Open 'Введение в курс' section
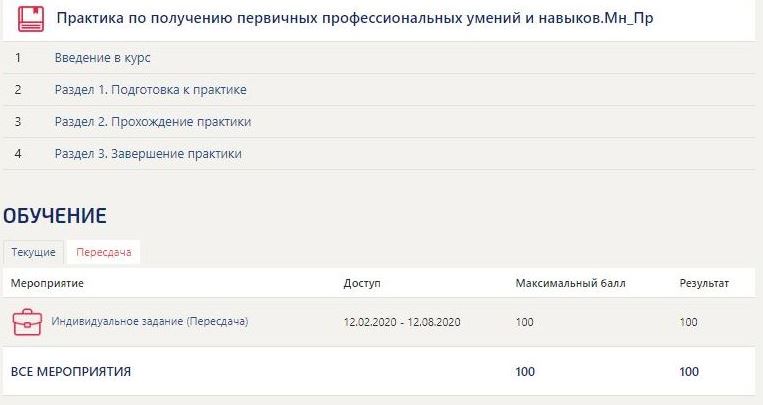Image resolution: width=763 pixels, height=405 pixels. tap(102, 58)
